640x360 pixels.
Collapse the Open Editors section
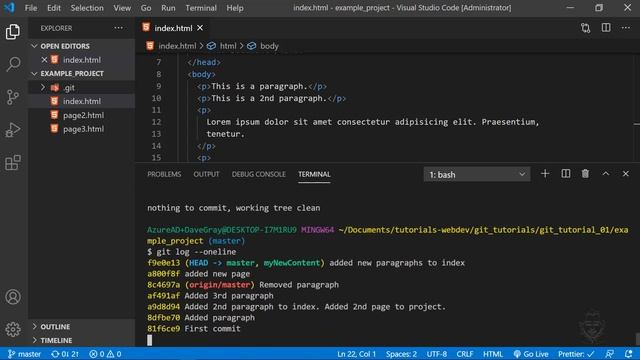pyautogui.click(x=34, y=46)
